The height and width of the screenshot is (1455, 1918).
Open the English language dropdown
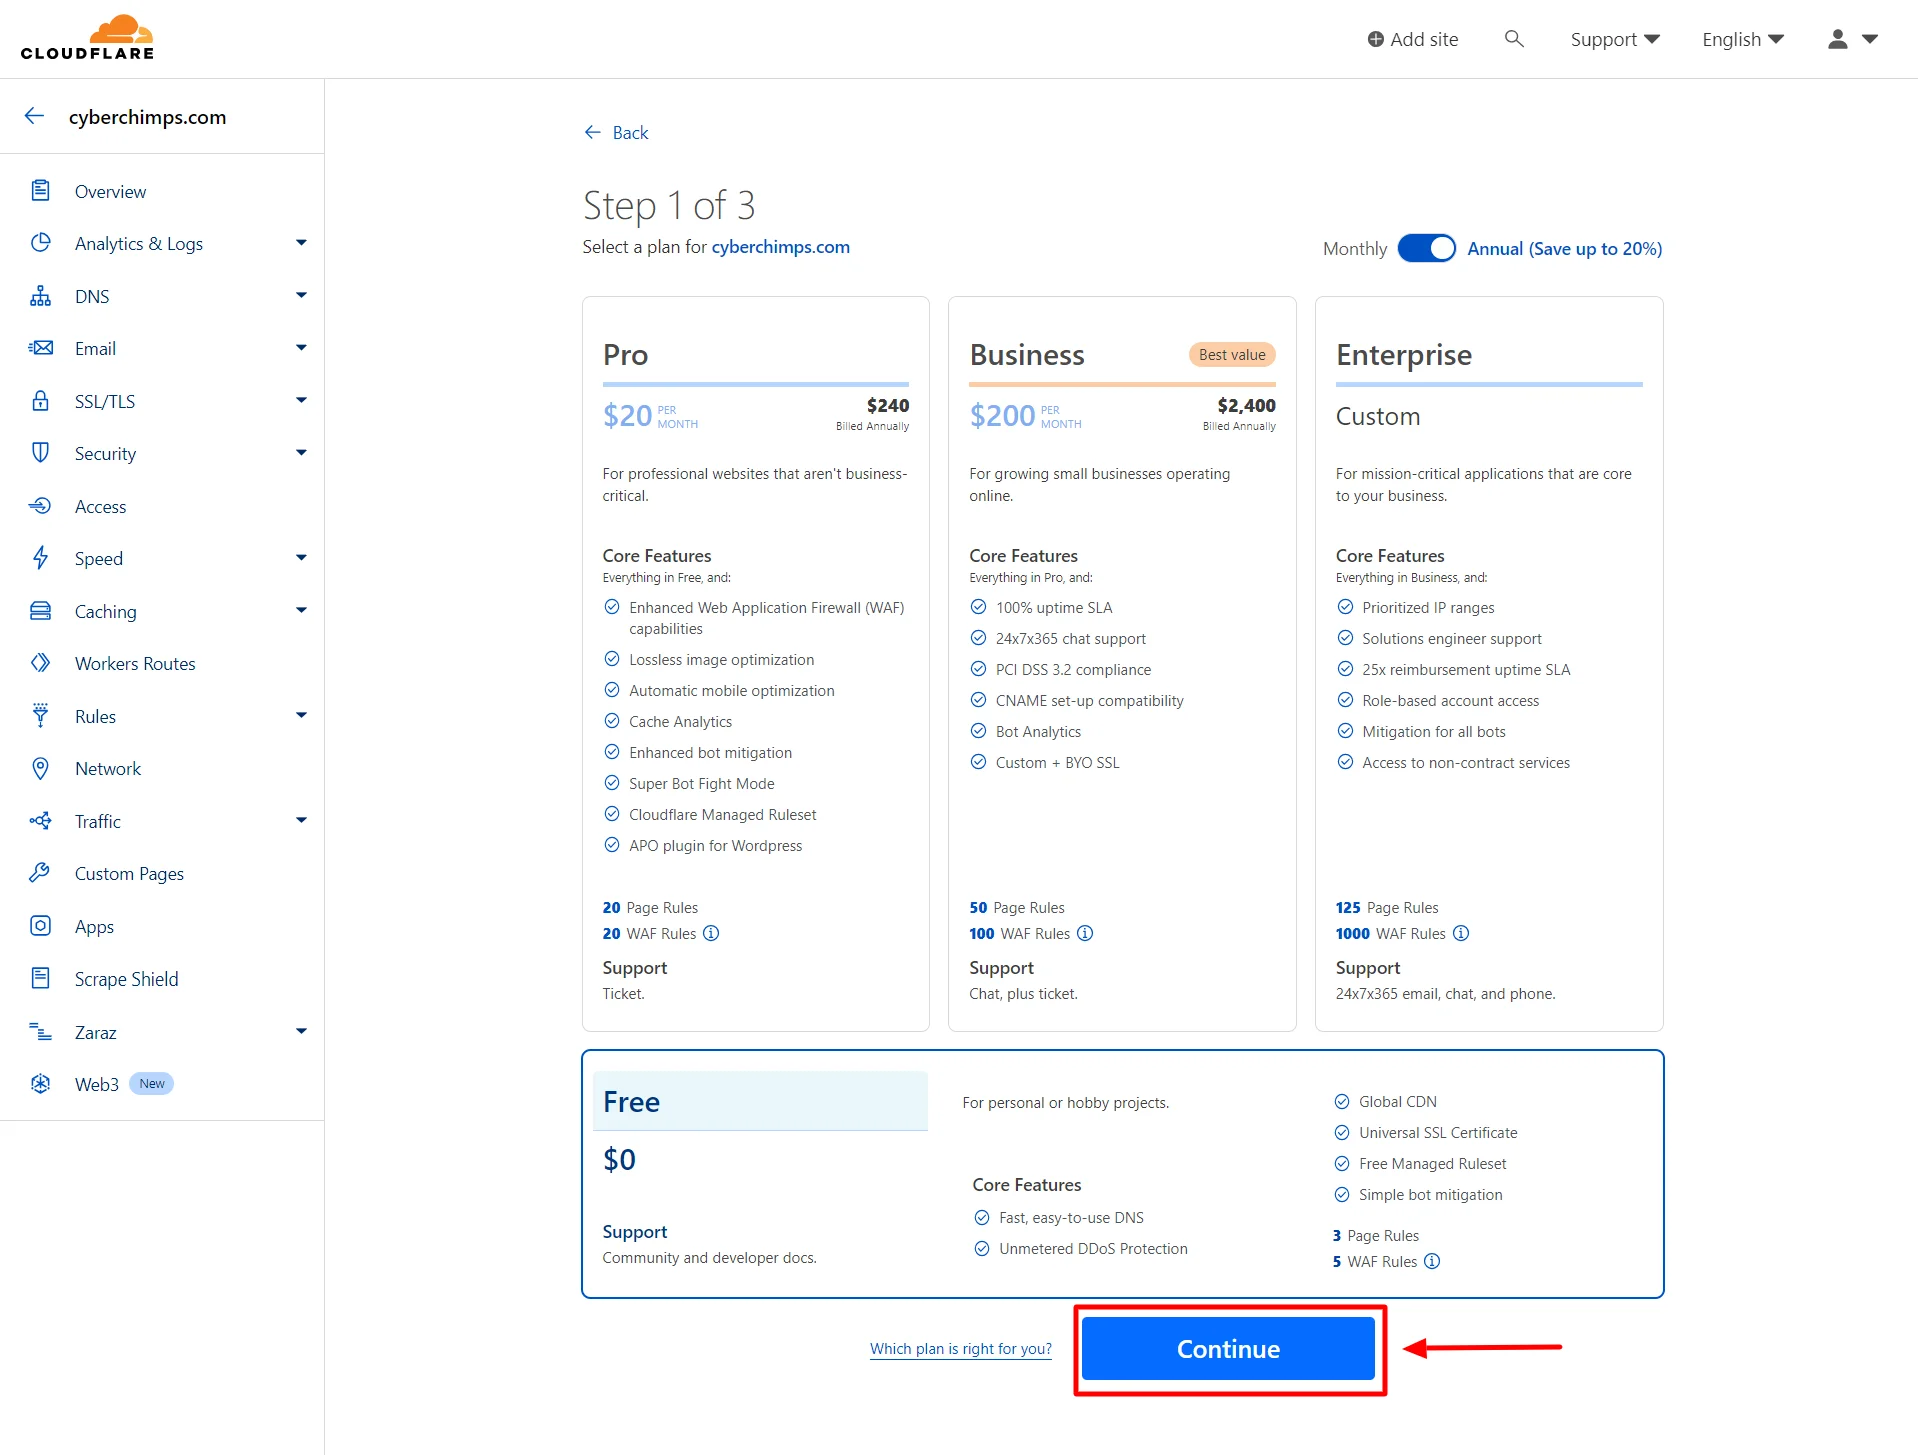pyautogui.click(x=1743, y=39)
